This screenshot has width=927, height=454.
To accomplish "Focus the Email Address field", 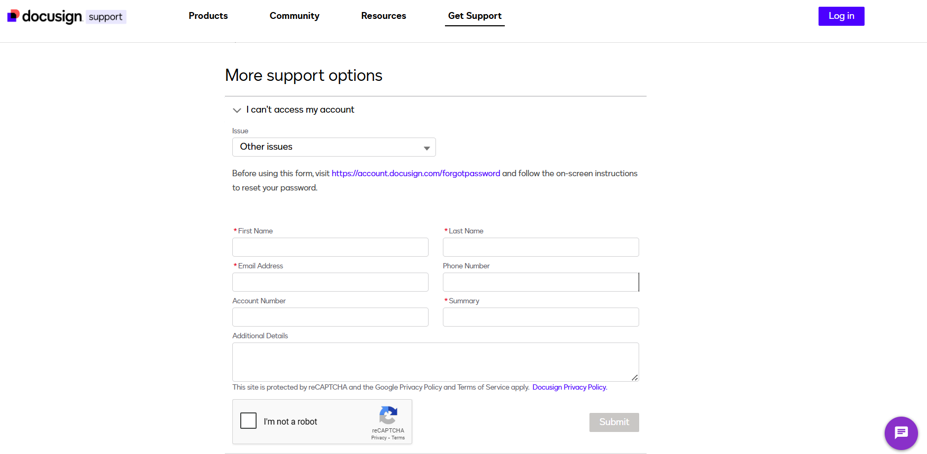I will click(x=330, y=282).
